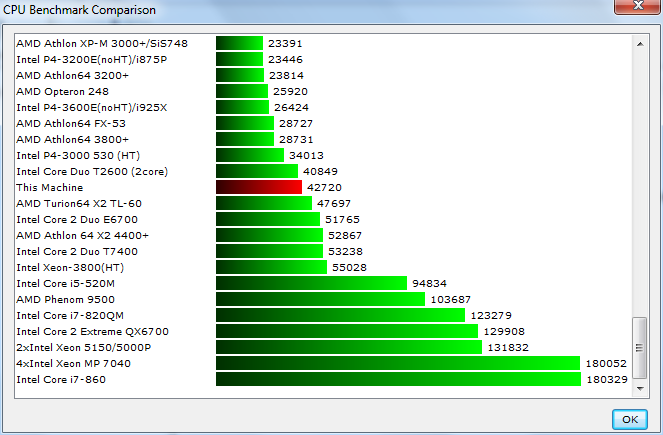Click the scrollbar up arrow
The image size is (663, 435).
640,44
